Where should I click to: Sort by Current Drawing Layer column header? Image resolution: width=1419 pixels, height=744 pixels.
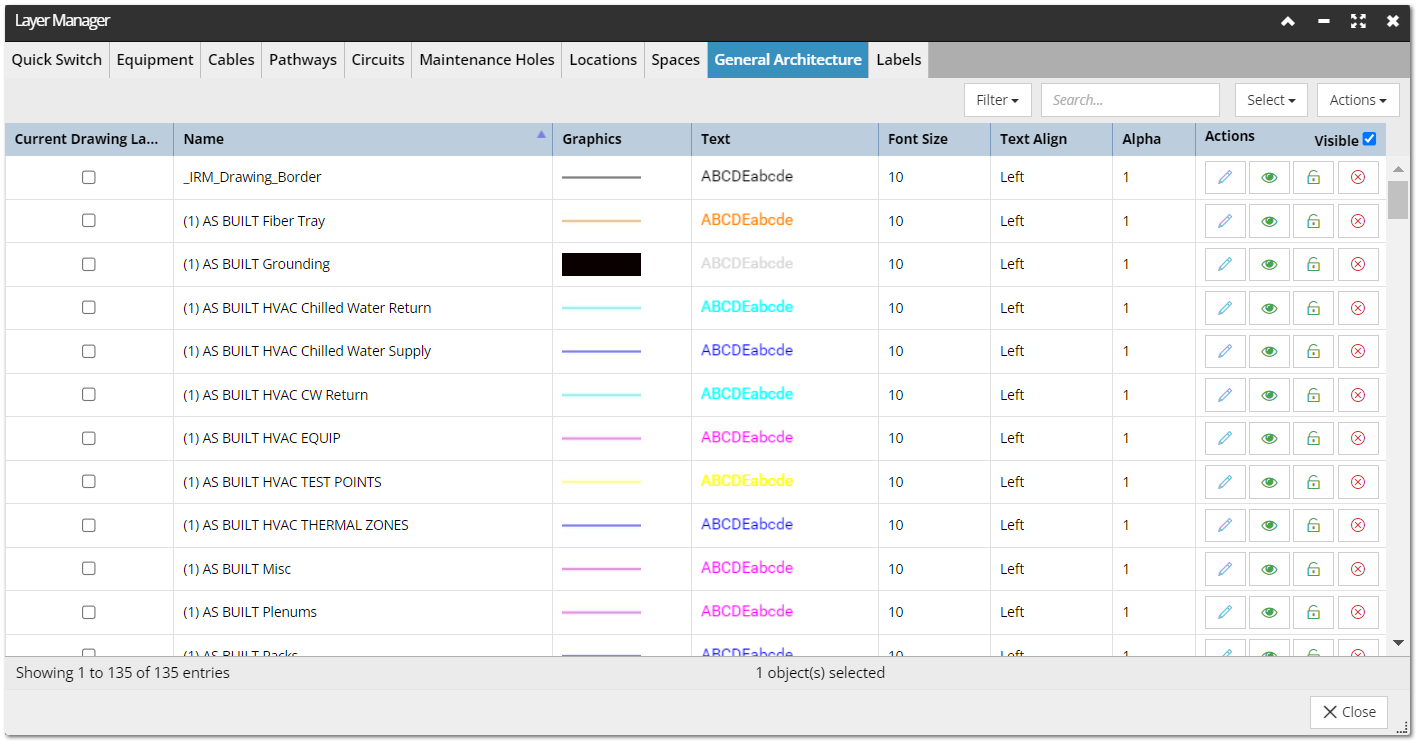point(89,139)
